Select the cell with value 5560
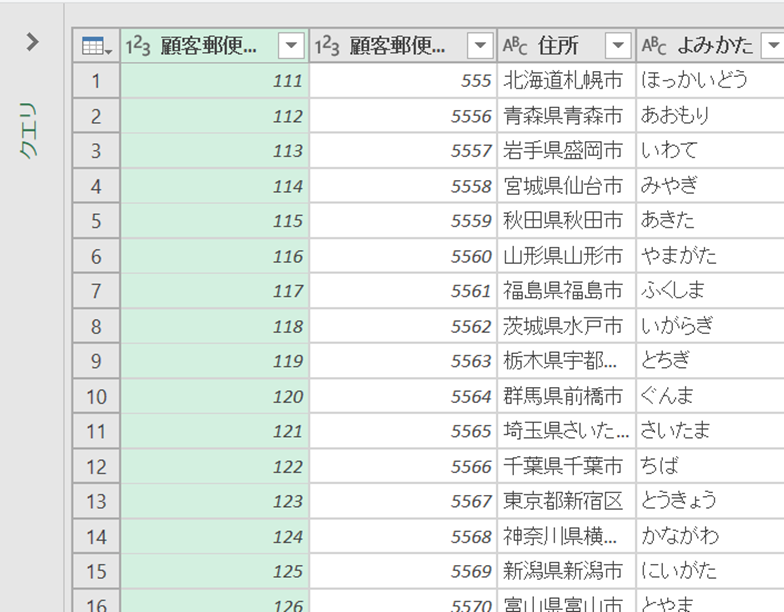 point(403,256)
